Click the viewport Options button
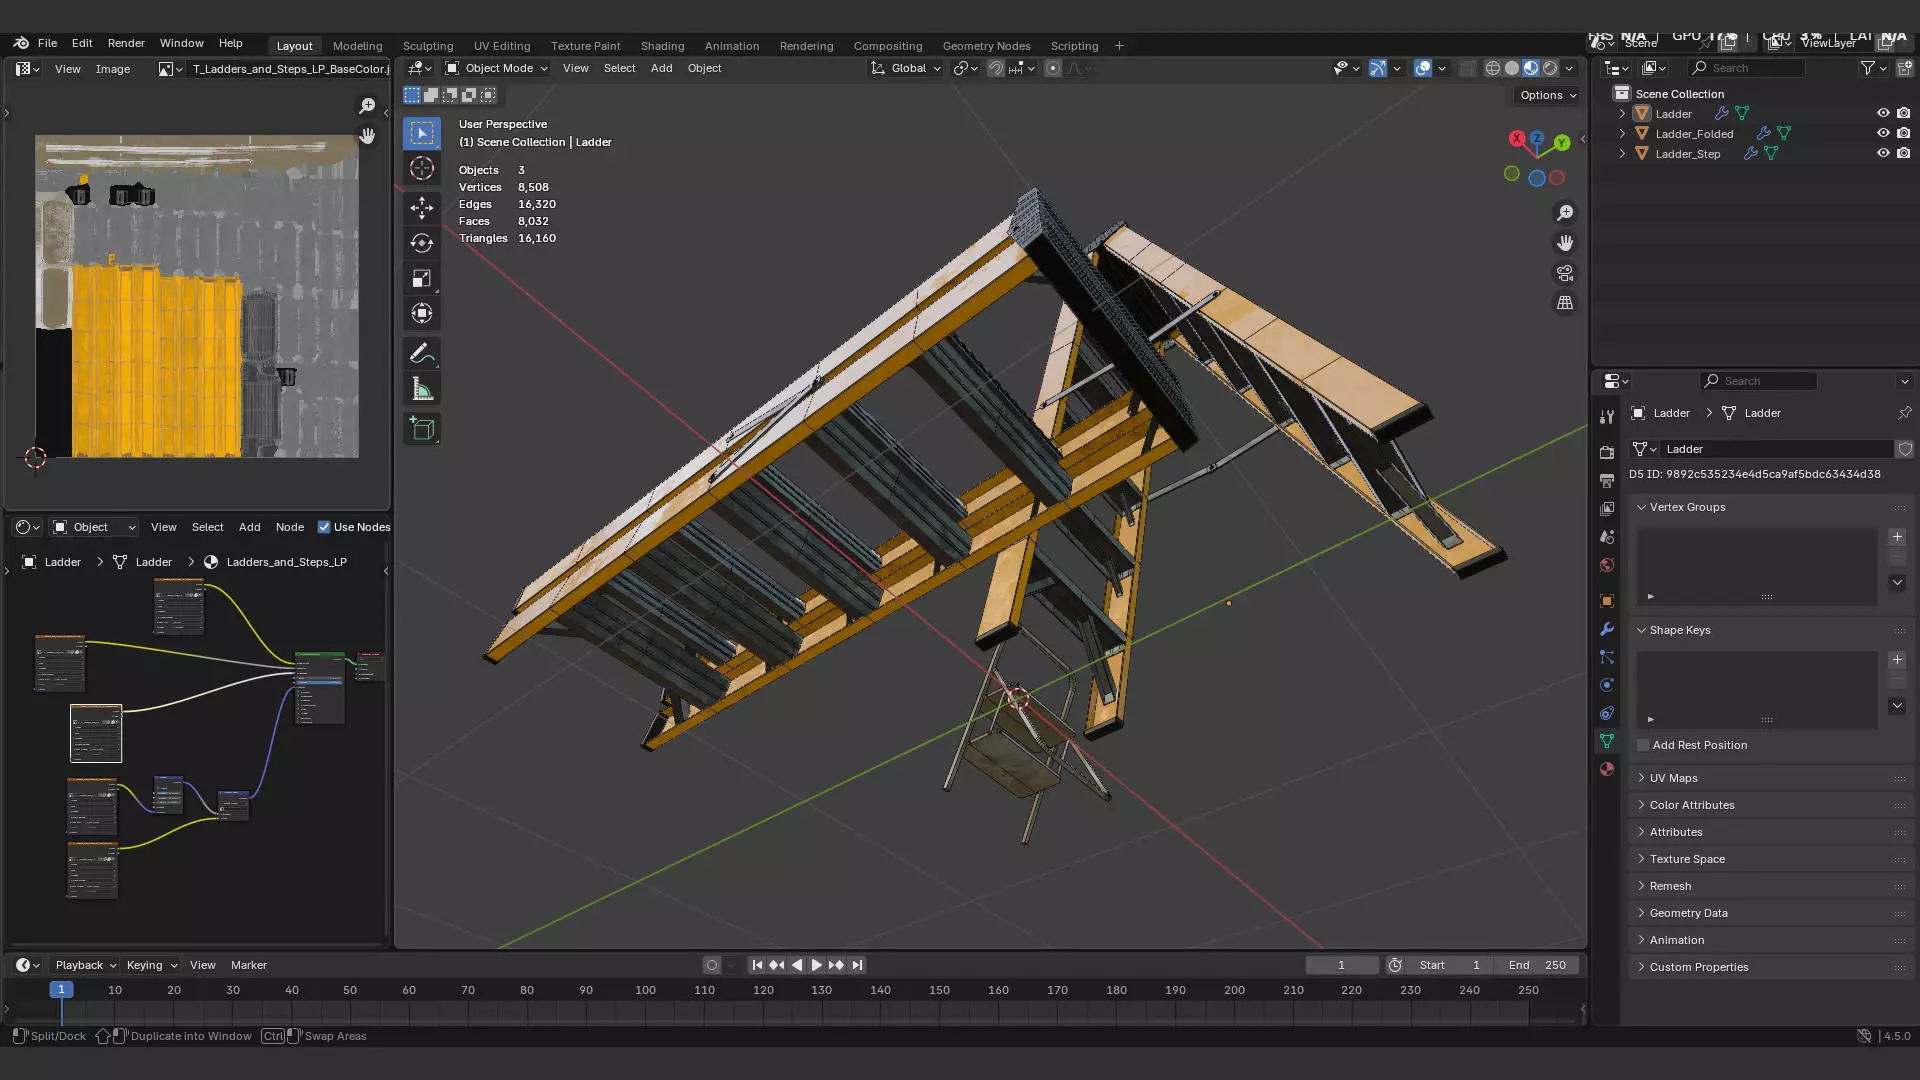Image resolution: width=1920 pixels, height=1080 pixels. point(1547,95)
